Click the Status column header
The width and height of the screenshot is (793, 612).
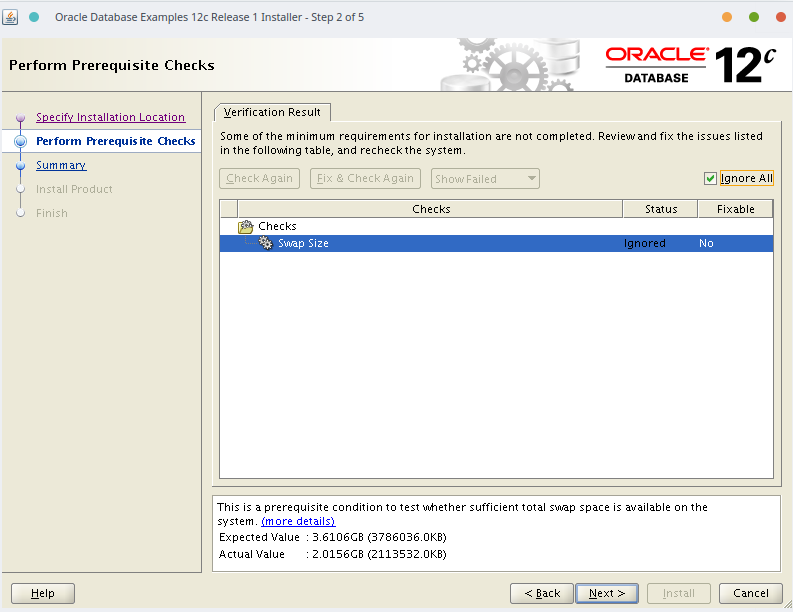(x=660, y=209)
